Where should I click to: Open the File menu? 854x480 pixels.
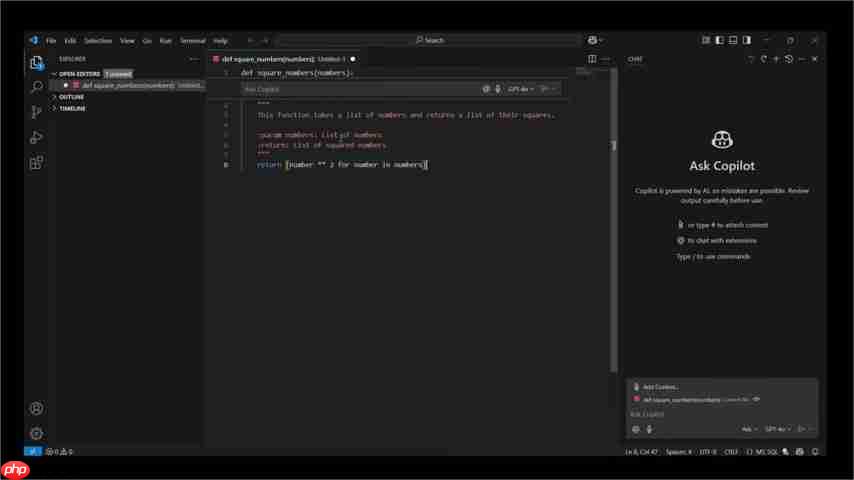(x=51, y=41)
